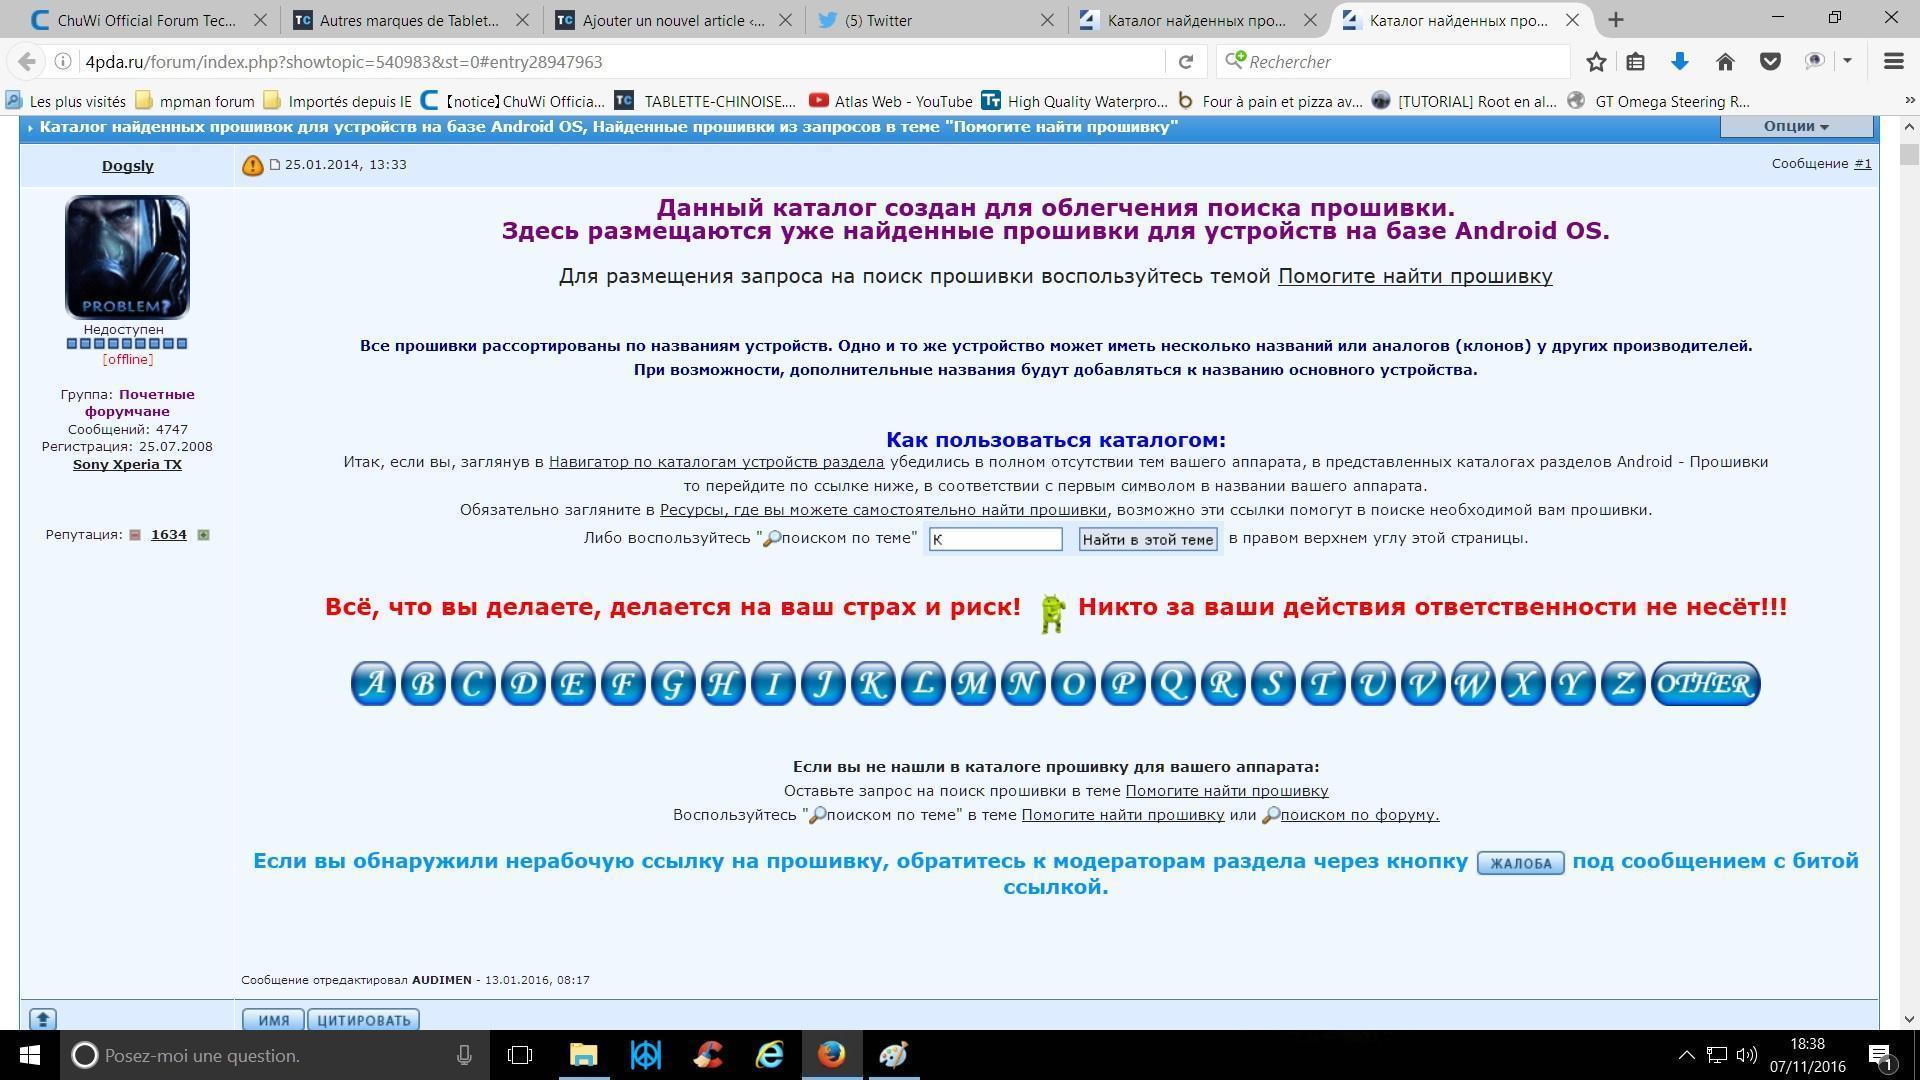The height and width of the screenshot is (1080, 1920).
Task: Click the green plus reputation icon
Action: point(203,535)
